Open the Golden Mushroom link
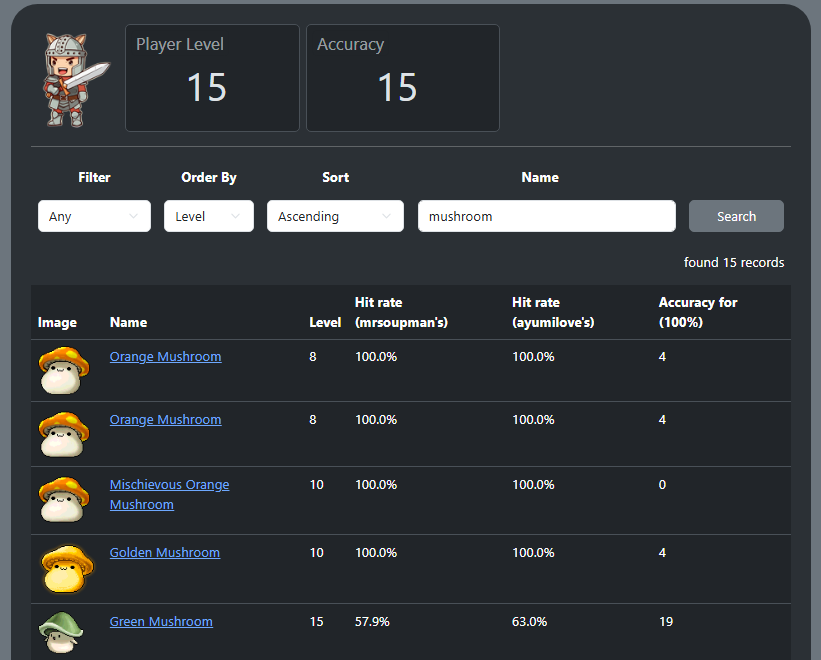This screenshot has height=660, width=821. pos(165,553)
